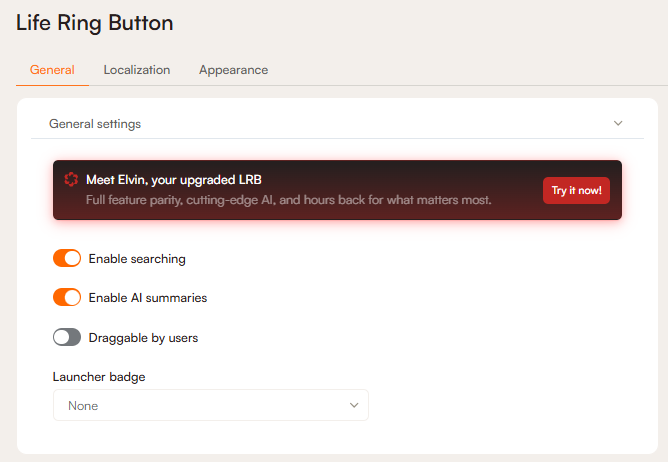
Task: Click the Elvin logo icon in the banner
Action: (x=71, y=180)
